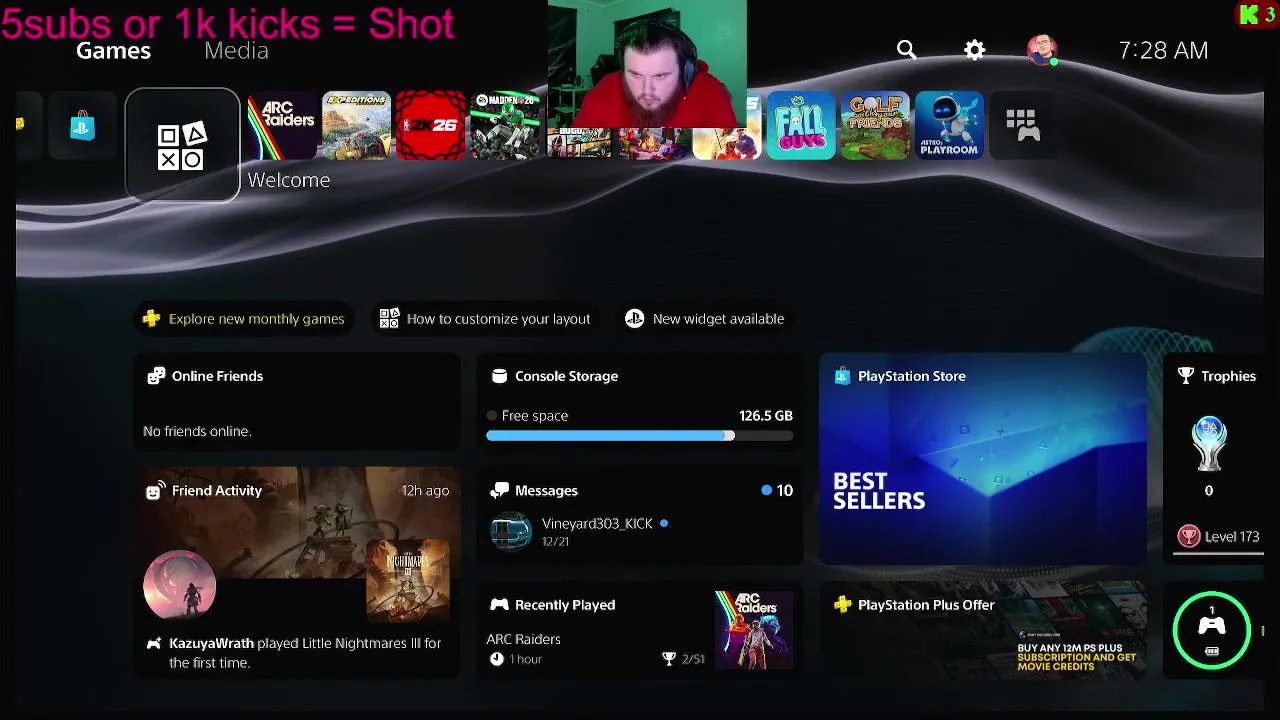Open KazuyaWrath's round avatar
Screen dimensions: 1280x720
coord(179,586)
